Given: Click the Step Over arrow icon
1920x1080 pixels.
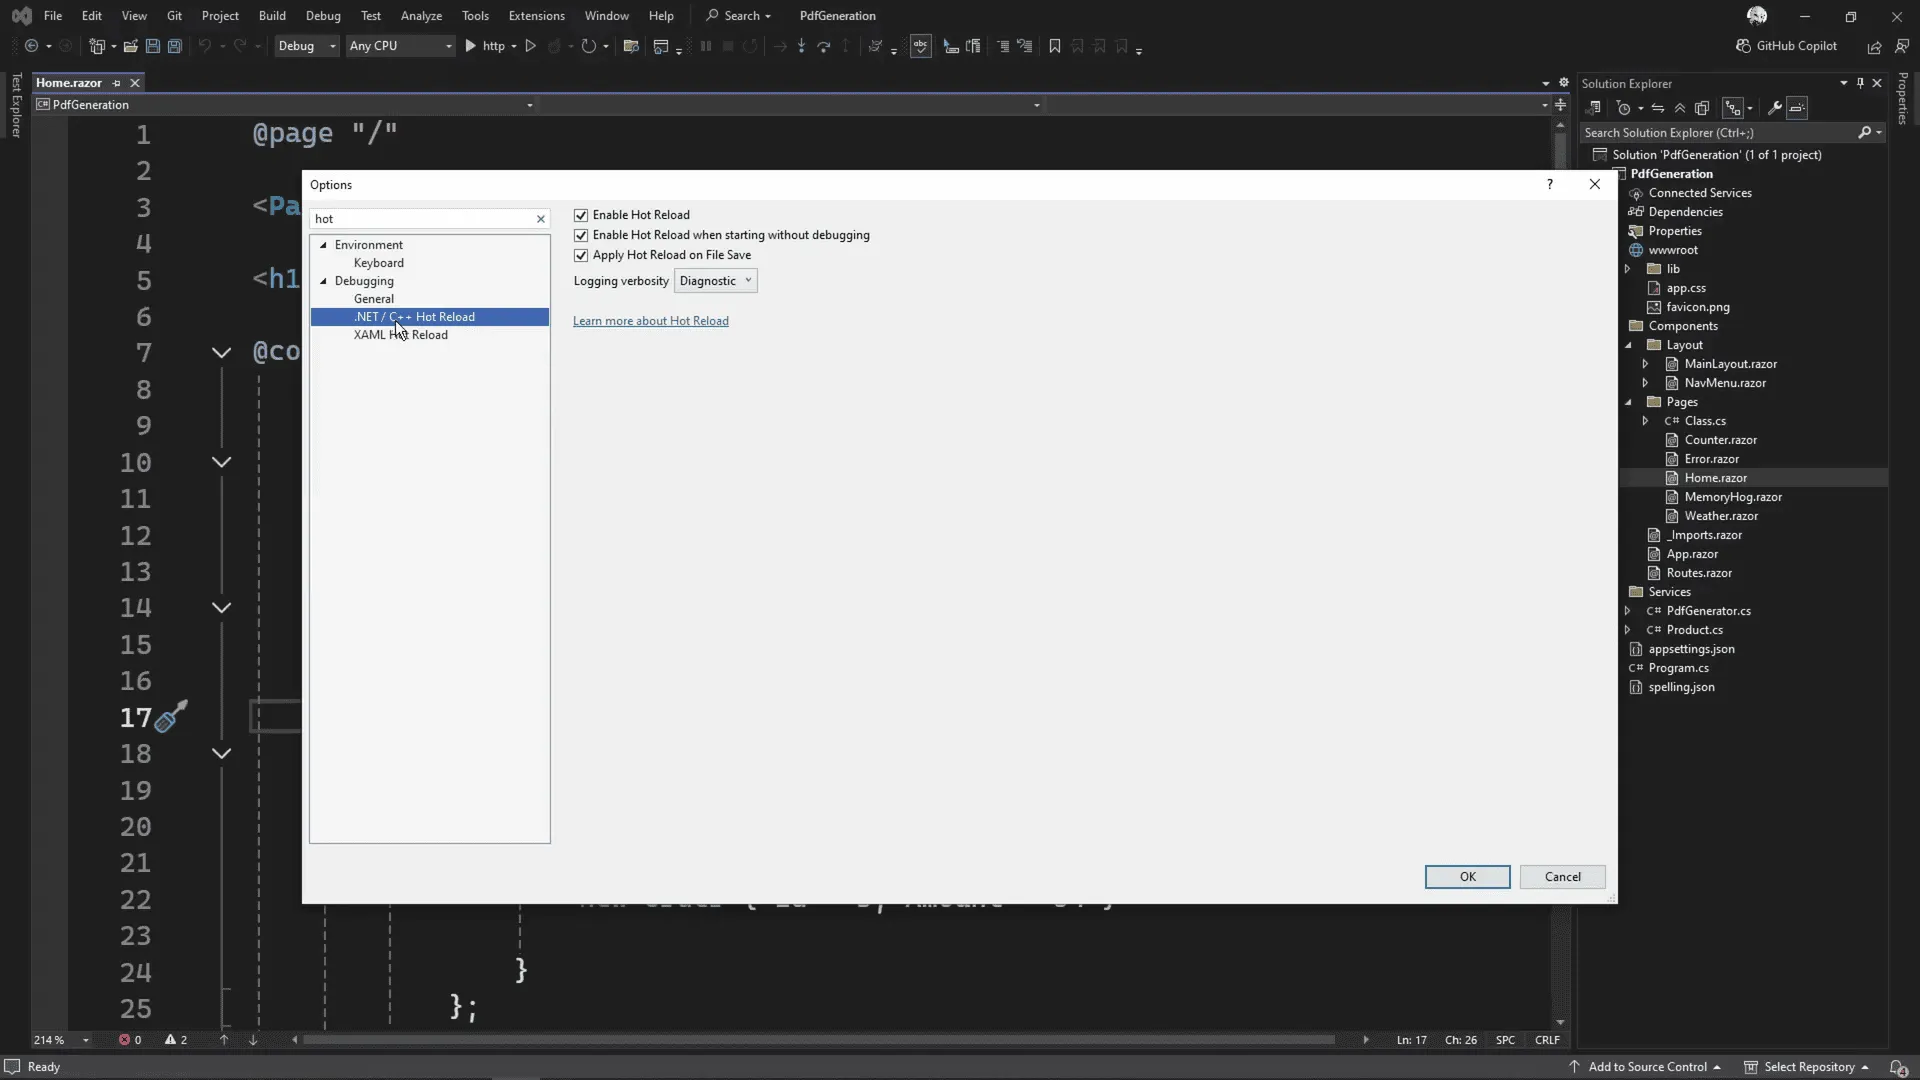Looking at the screenshot, I should (823, 46).
